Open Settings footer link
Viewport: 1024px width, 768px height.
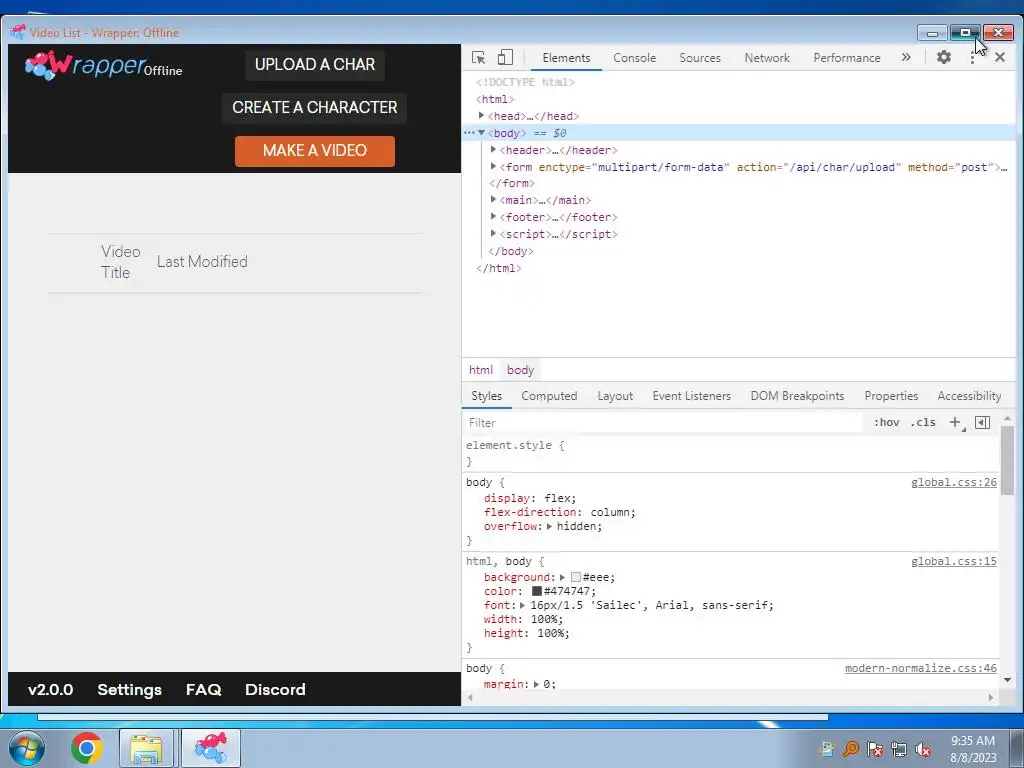pos(129,690)
